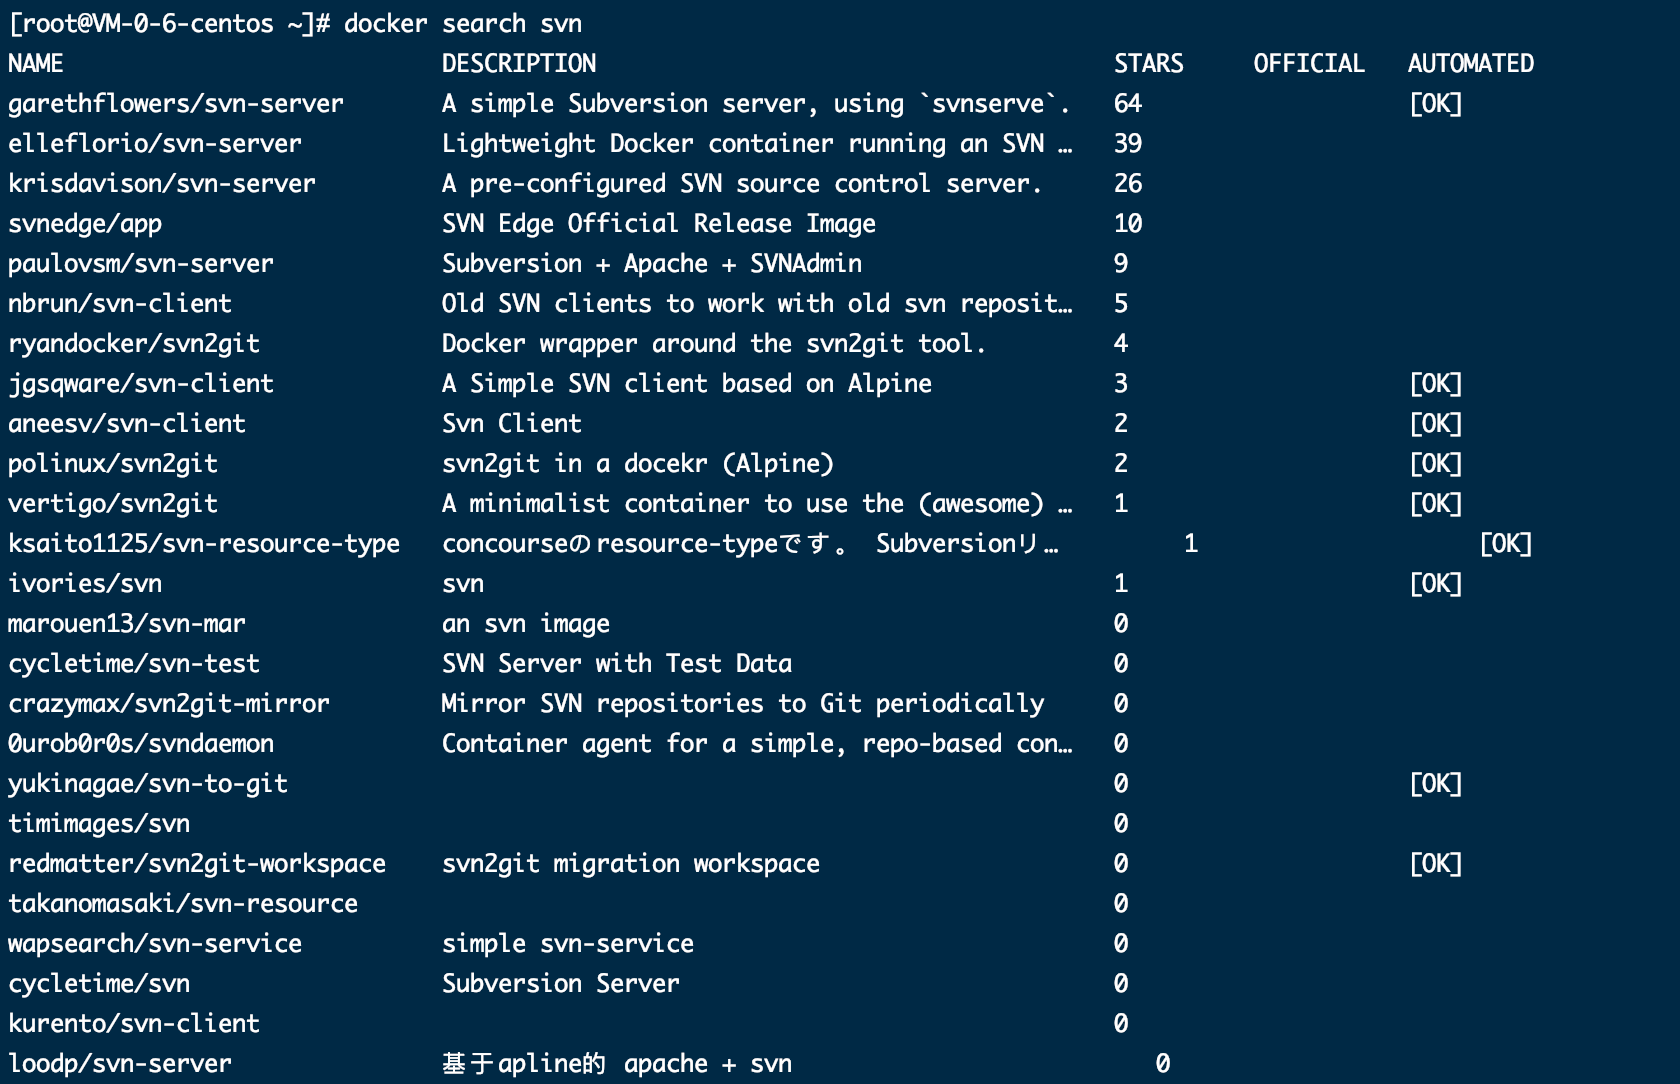Click the DESCRIPTION column header

pos(519,64)
